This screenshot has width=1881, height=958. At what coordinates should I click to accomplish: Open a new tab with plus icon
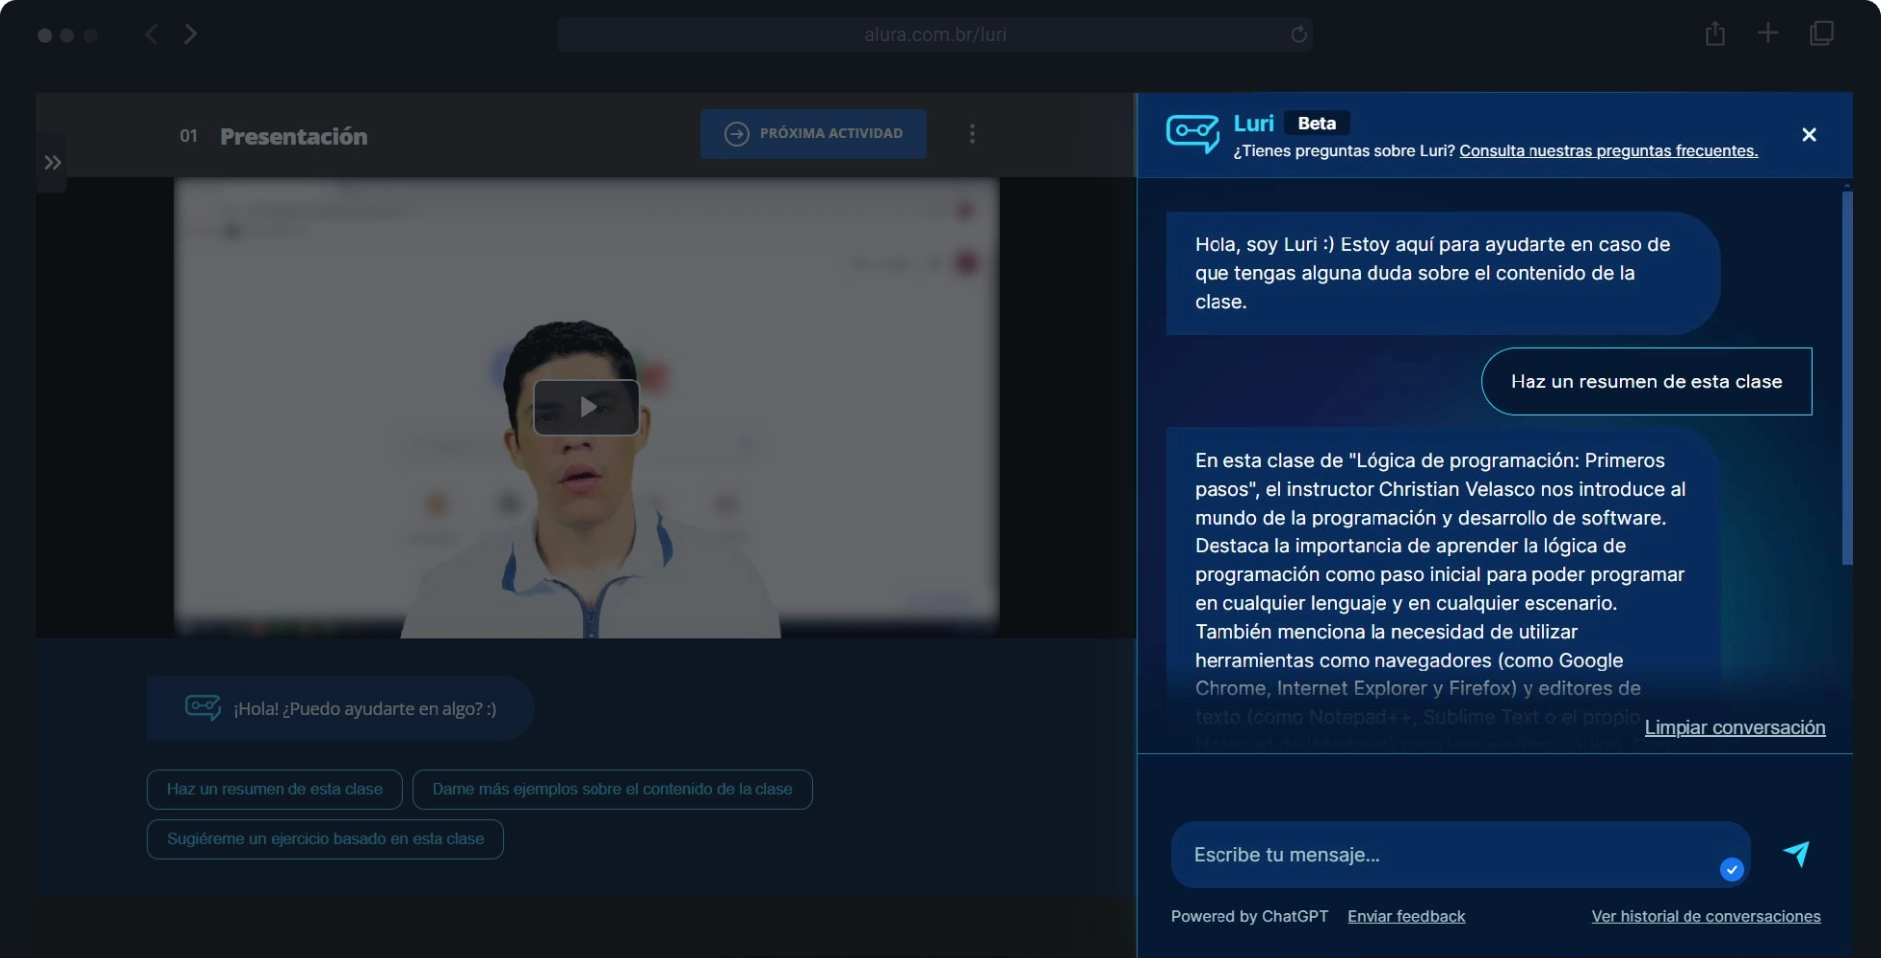(x=1768, y=33)
